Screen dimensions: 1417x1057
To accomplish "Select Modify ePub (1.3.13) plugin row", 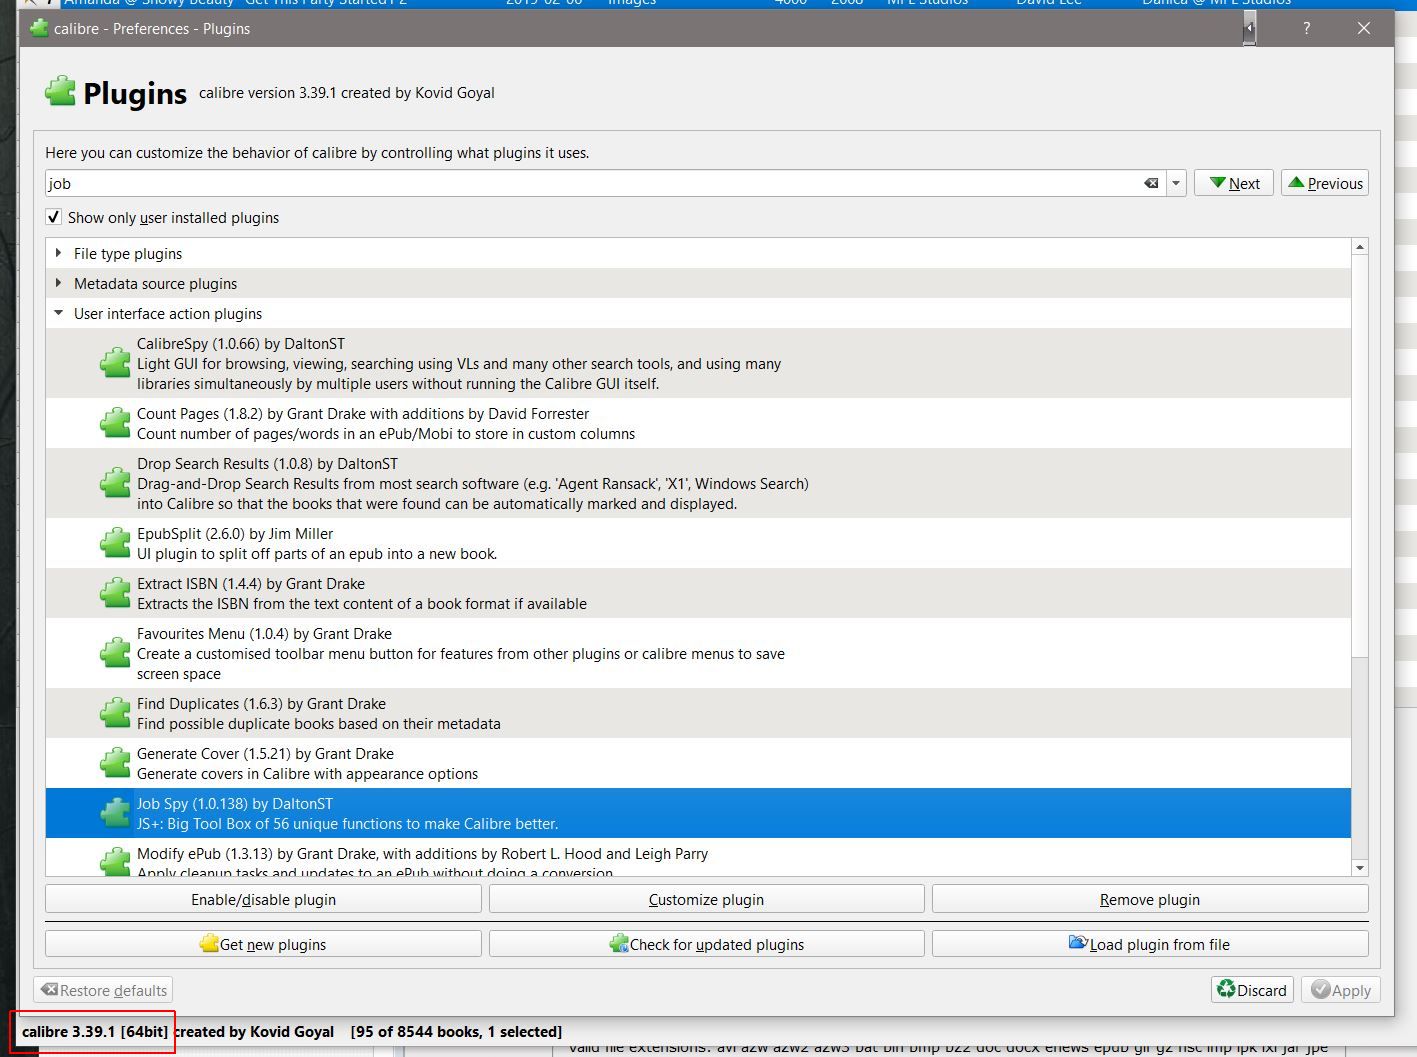I will [x=698, y=858].
